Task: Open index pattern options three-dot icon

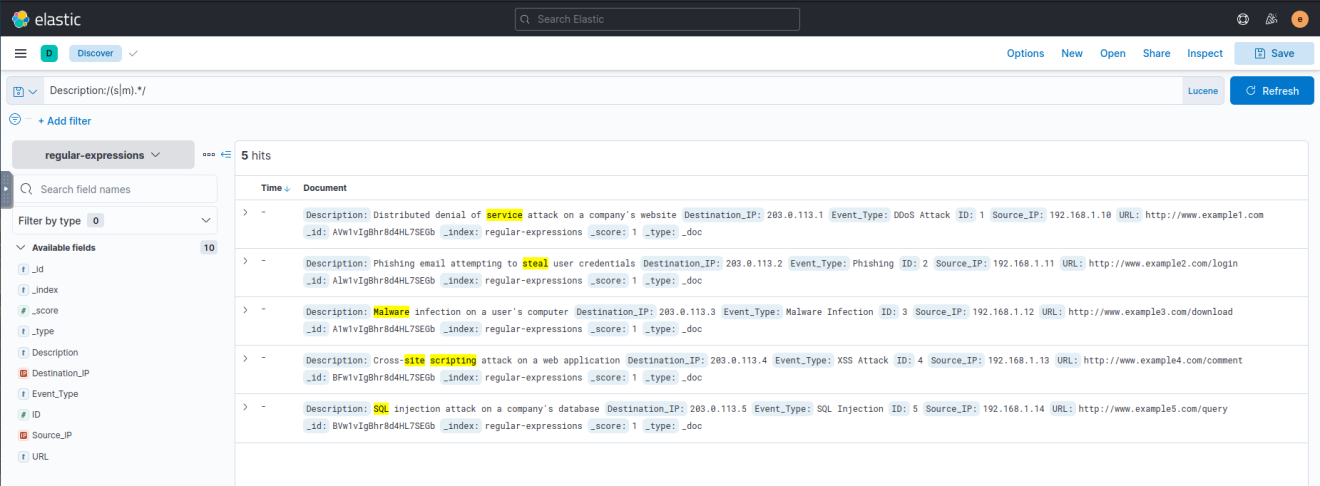Action: pyautogui.click(x=208, y=155)
